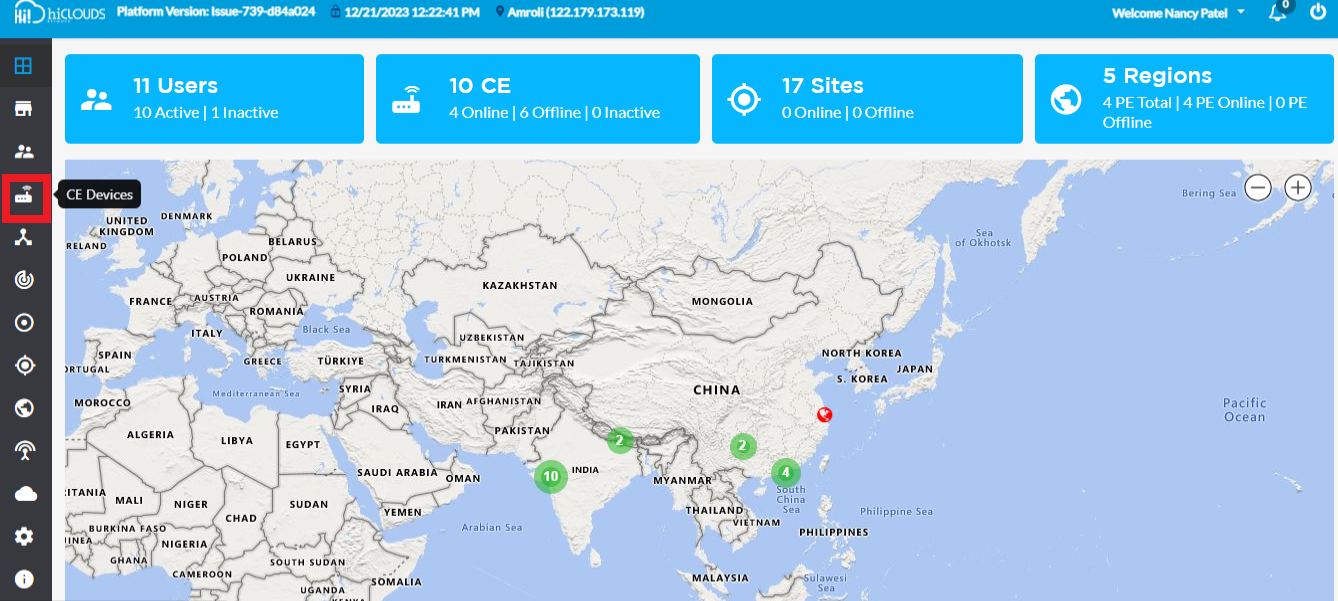Click the Pacific Ocean label on map
Screen dimensions: 1338x601
click(x=1244, y=410)
